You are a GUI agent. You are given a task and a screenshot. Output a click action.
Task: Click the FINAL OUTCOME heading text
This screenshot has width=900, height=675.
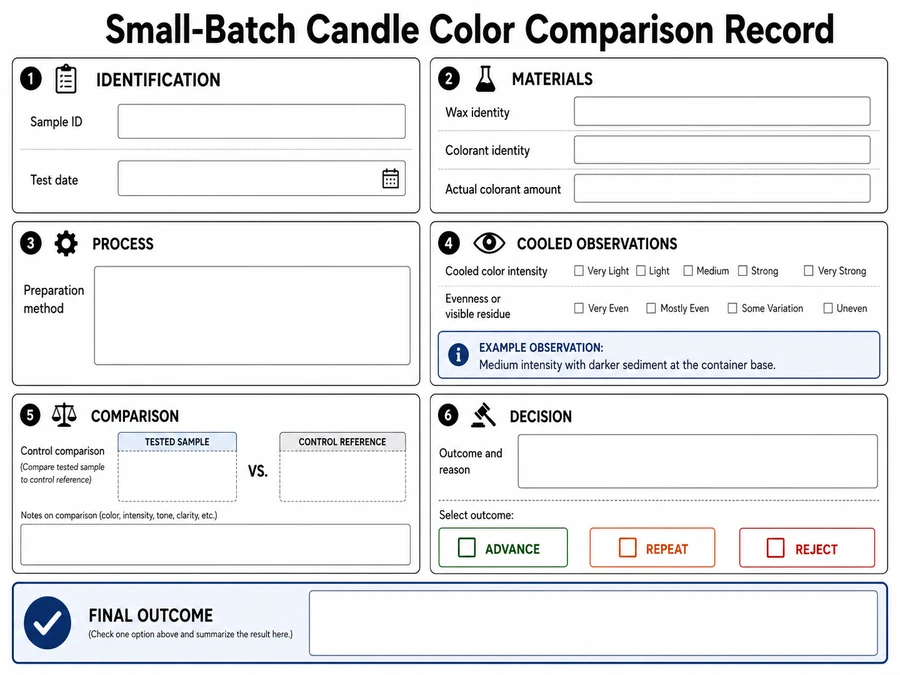(150, 615)
